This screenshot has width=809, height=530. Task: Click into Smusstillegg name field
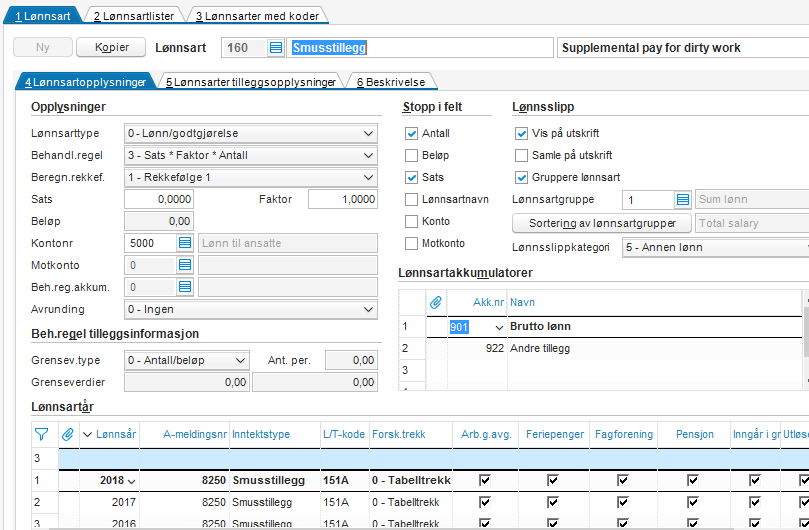tap(419, 47)
